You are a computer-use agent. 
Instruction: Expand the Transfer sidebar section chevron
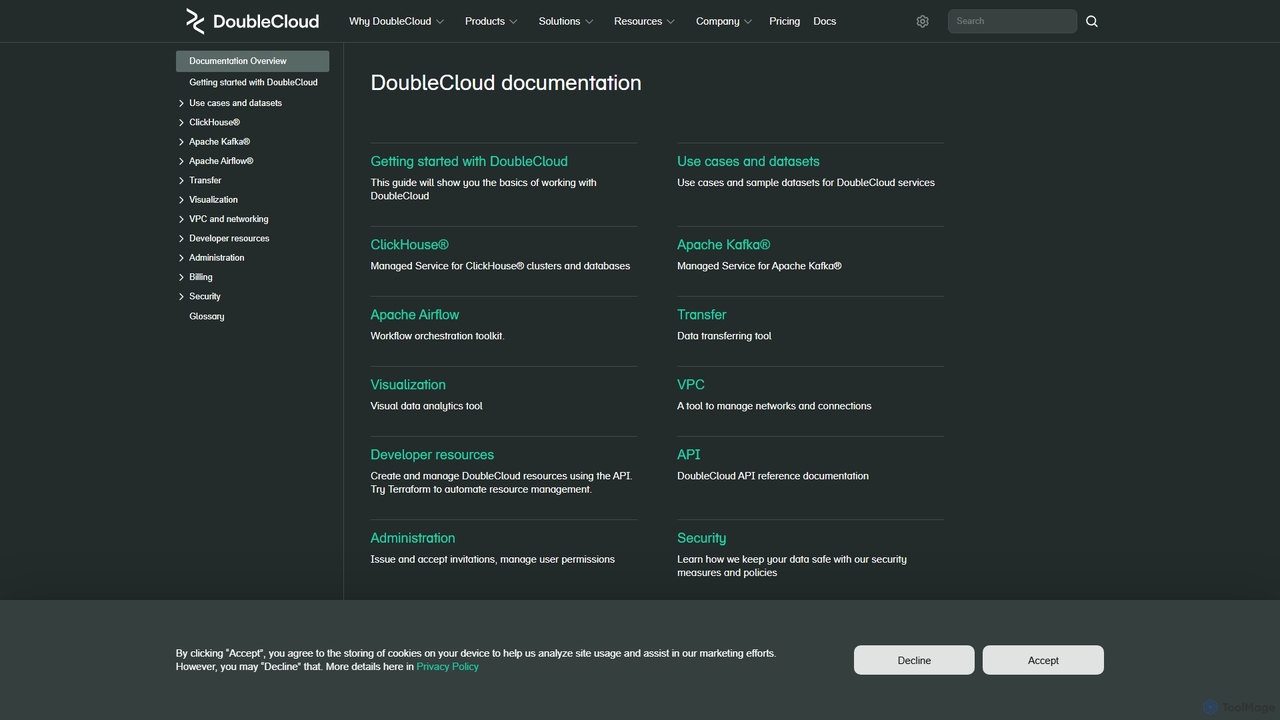pos(181,181)
